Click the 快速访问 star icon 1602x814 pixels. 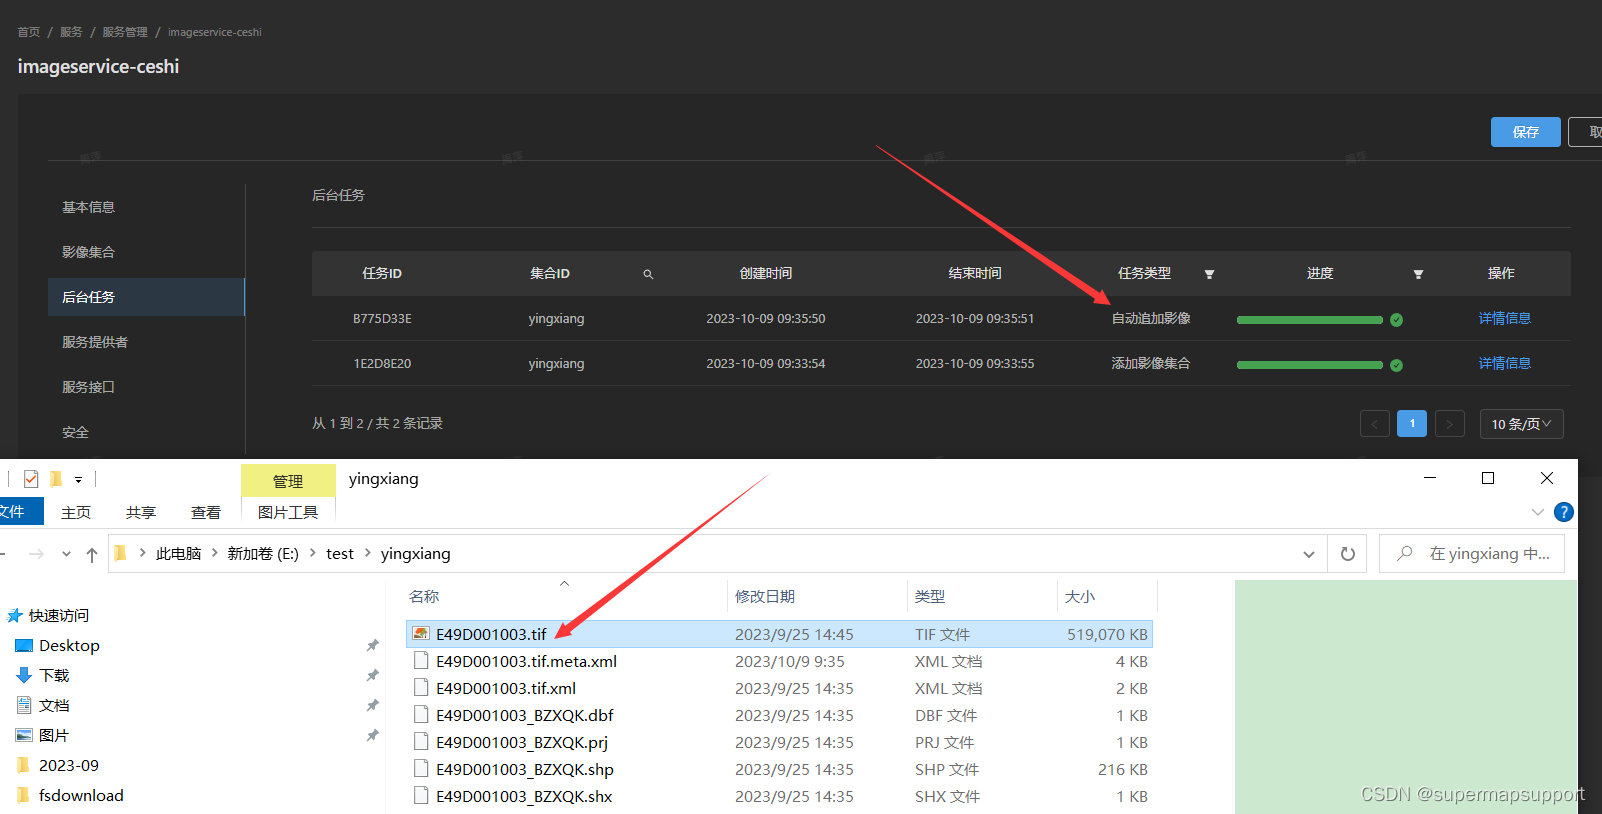coord(15,615)
